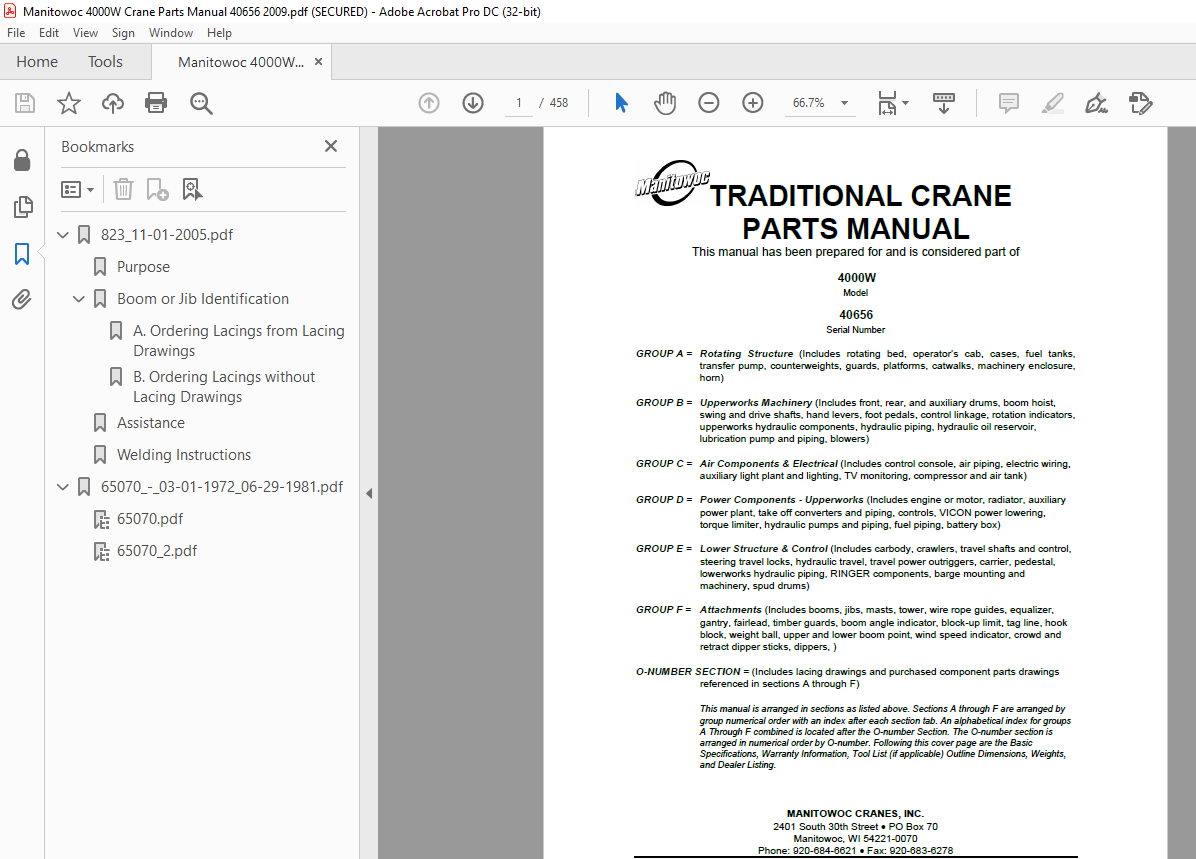Open the File menu
Screen dimensions: 1196x859
(x=16, y=33)
